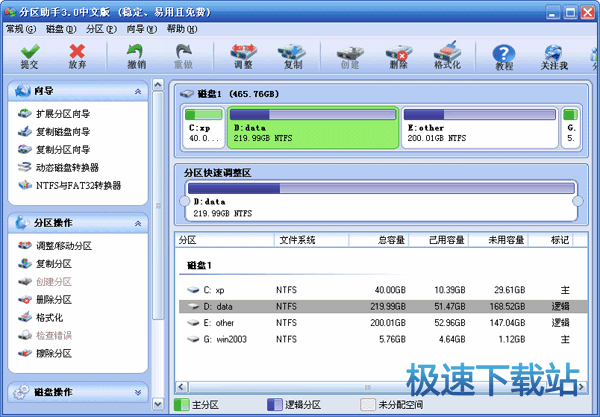Screen dimensions: 600x417
Task: Click the partition list horizontal scroll left arrow
Action: (182, 387)
